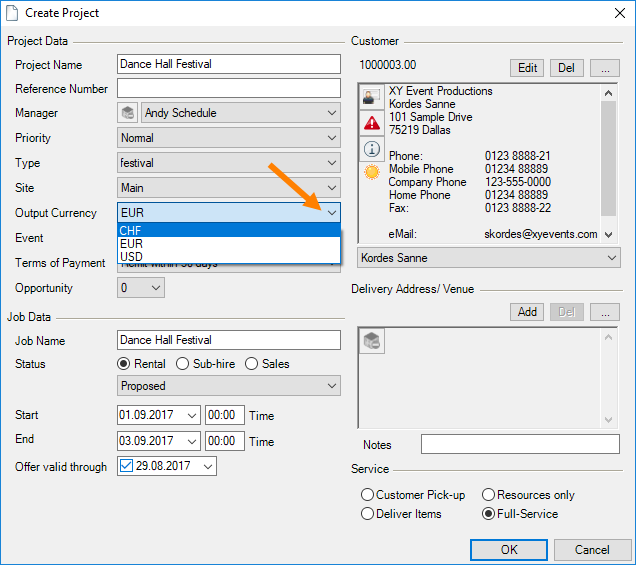Image resolution: width=636 pixels, height=565 pixels.
Task: Click the customer details vertical scrollbar
Action: pyautogui.click(x=607, y=150)
